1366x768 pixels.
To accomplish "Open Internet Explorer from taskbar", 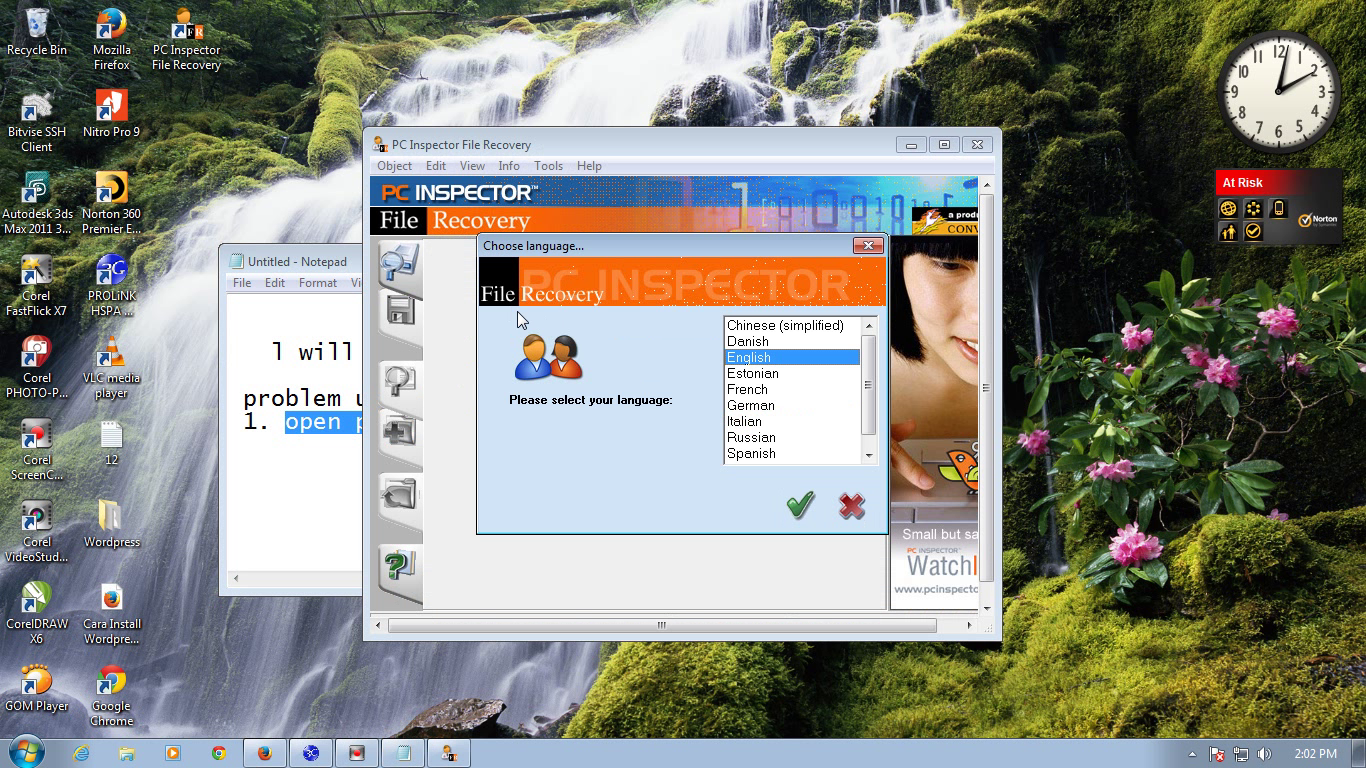I will [81, 753].
